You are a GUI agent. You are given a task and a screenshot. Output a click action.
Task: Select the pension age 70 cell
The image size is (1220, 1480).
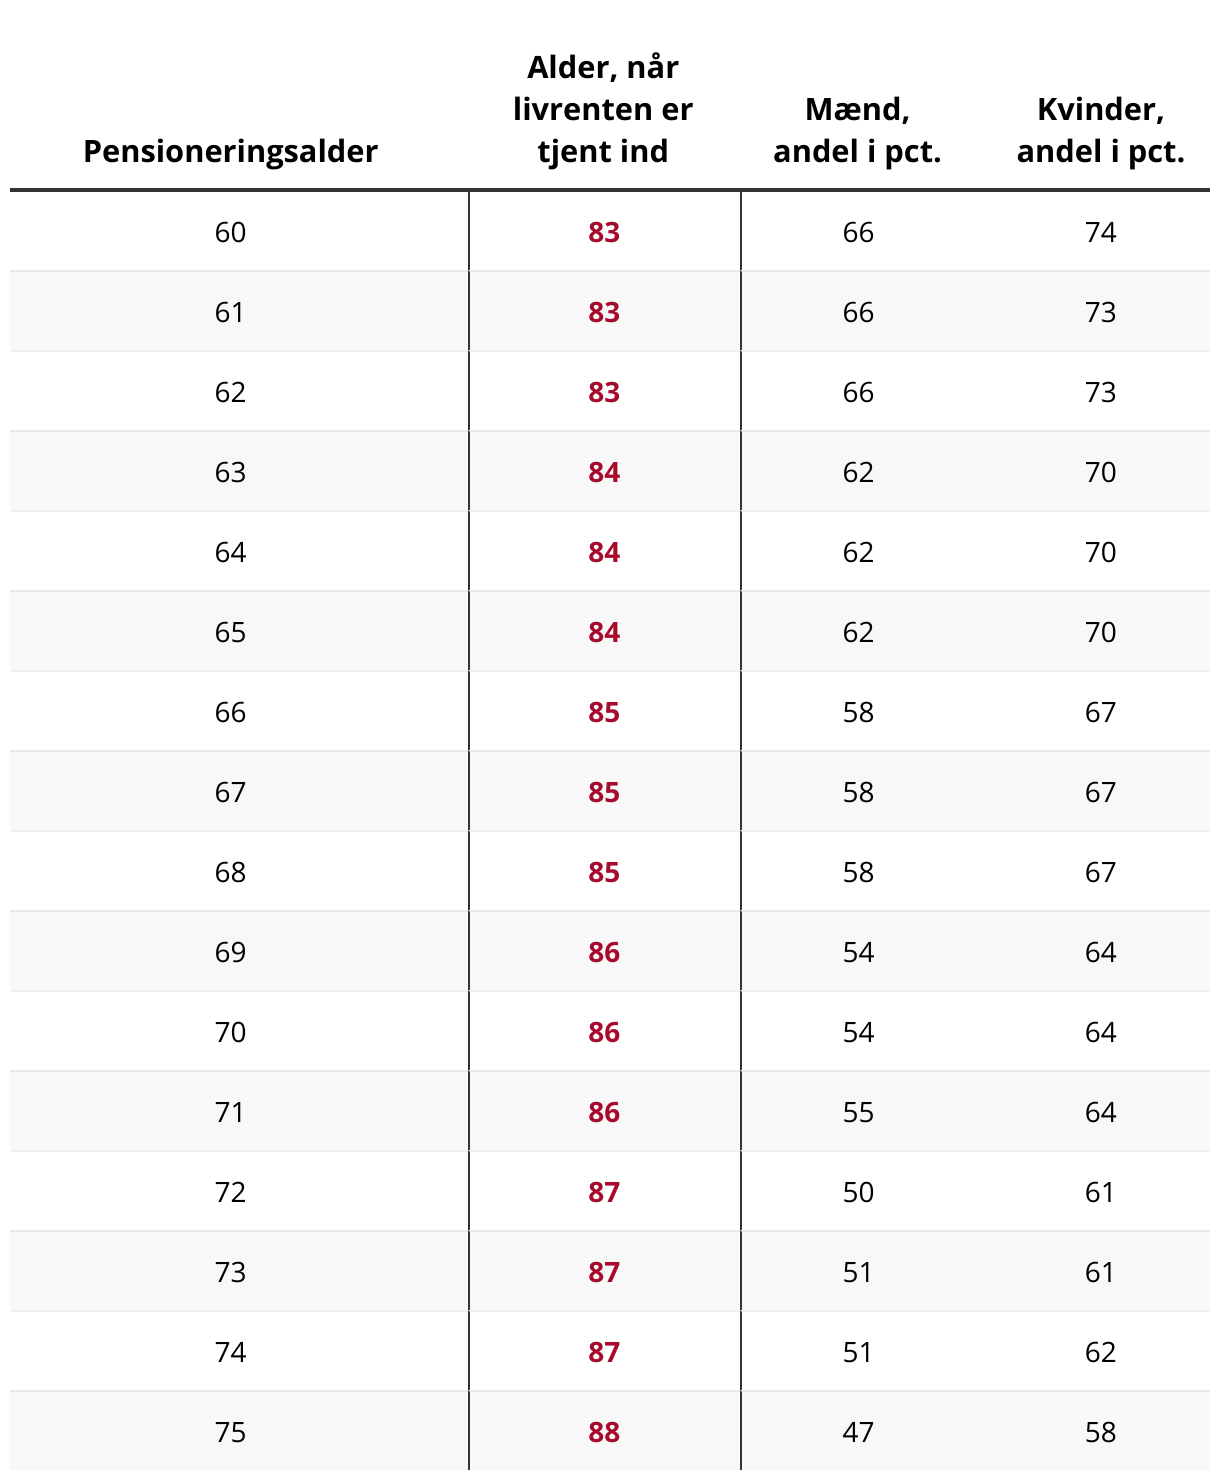pos(230,1032)
